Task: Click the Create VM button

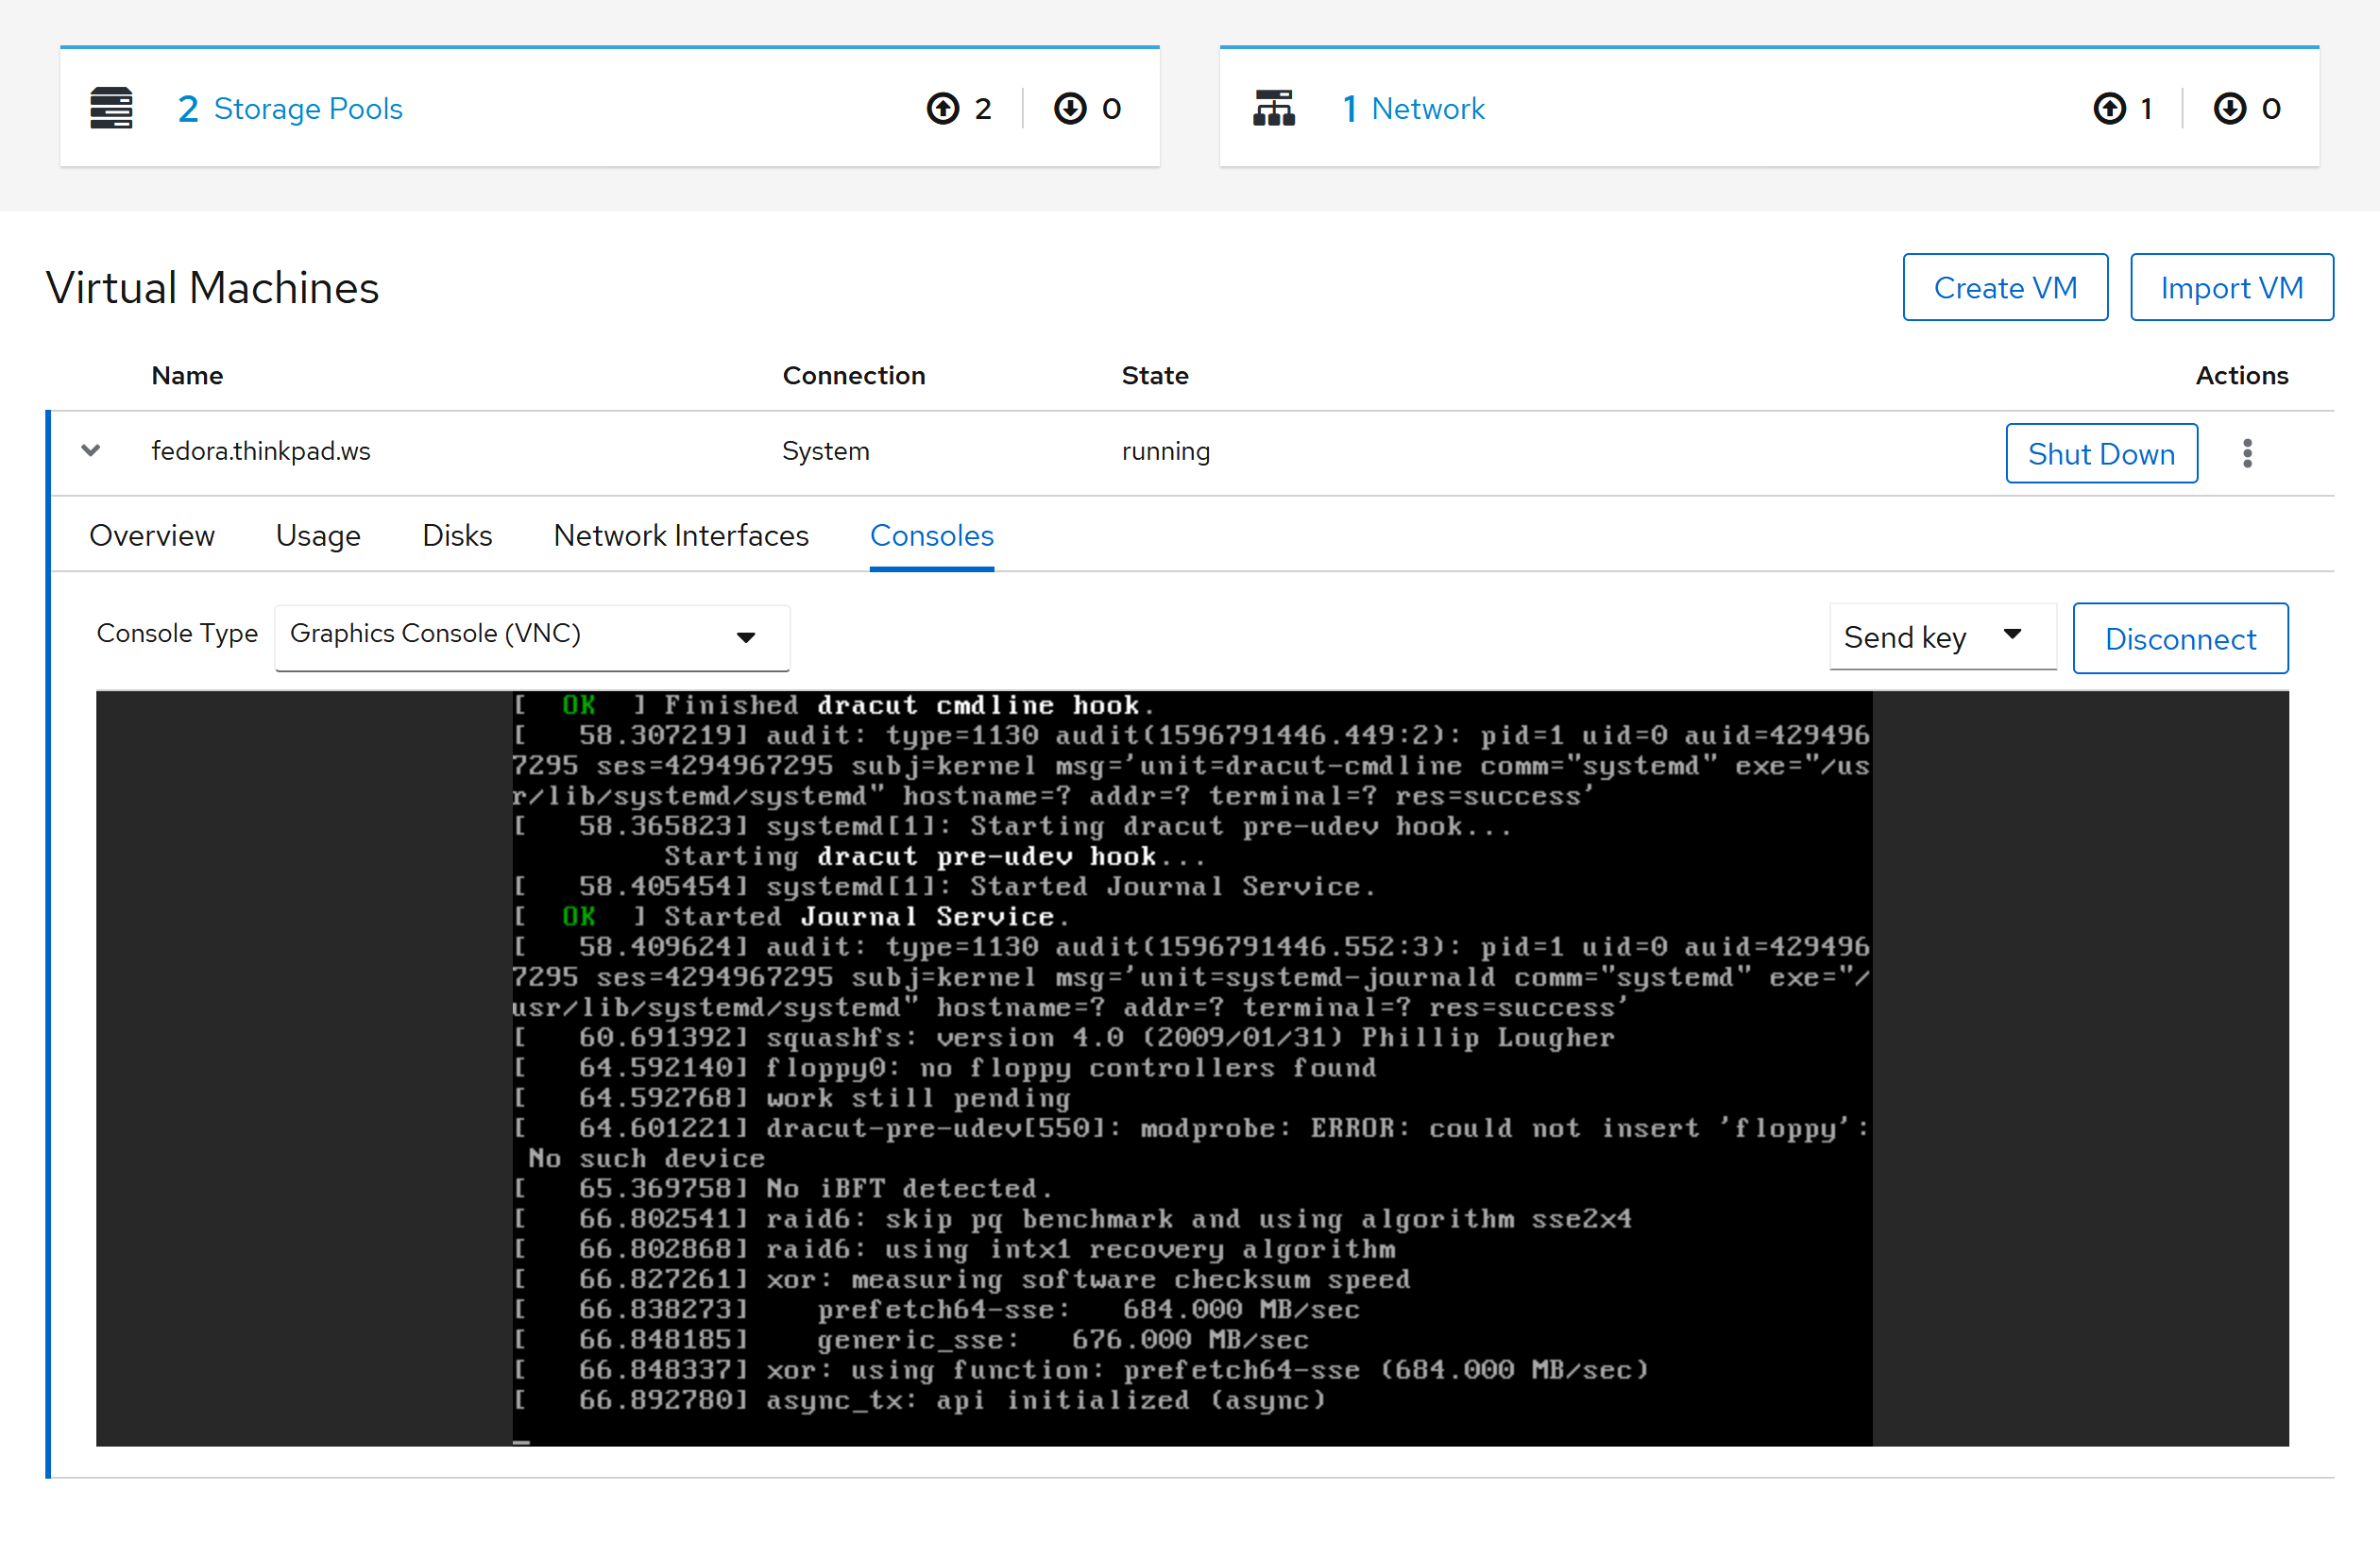Action: 2004,288
